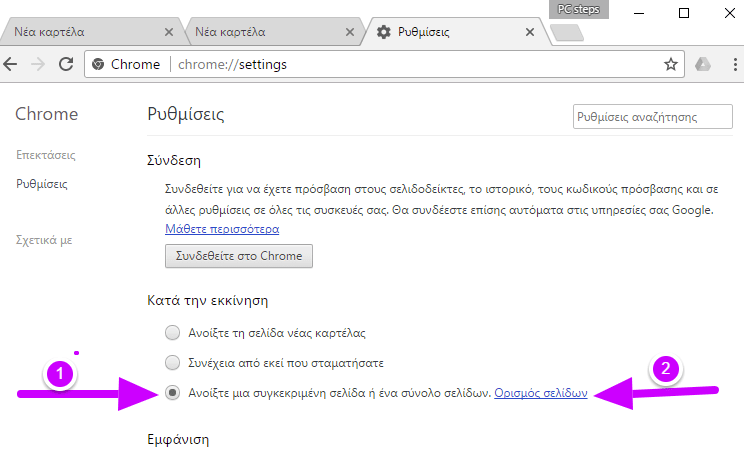
Task: Maximize the Chrome window
Action: pyautogui.click(x=684, y=13)
